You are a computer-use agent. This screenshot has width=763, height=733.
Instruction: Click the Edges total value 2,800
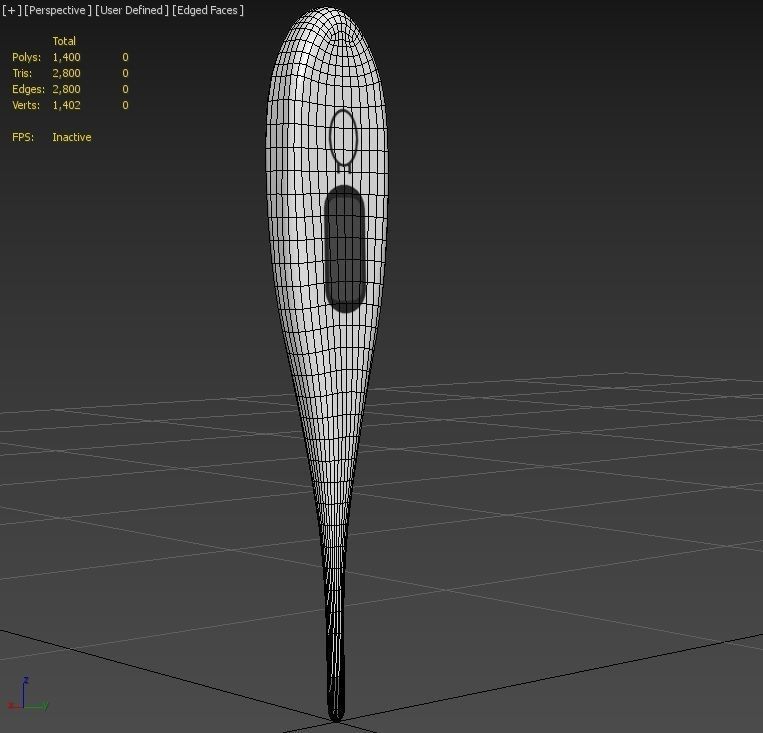(x=66, y=90)
